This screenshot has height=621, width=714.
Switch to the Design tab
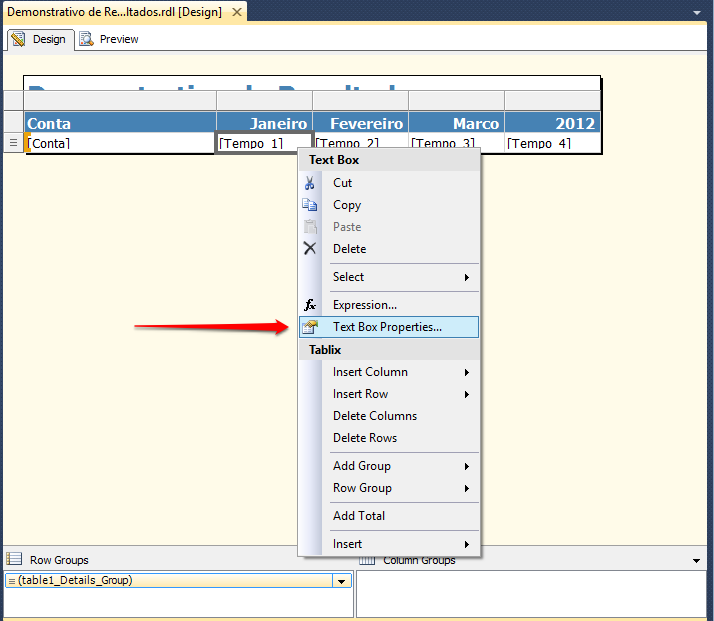click(x=41, y=40)
